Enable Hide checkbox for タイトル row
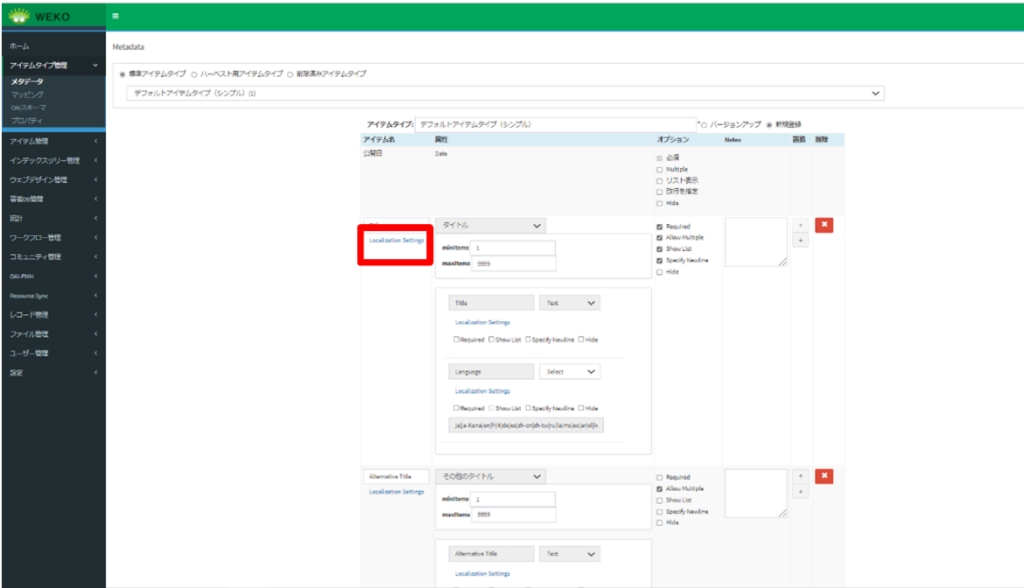This screenshot has height=588, width=1024. click(x=659, y=272)
